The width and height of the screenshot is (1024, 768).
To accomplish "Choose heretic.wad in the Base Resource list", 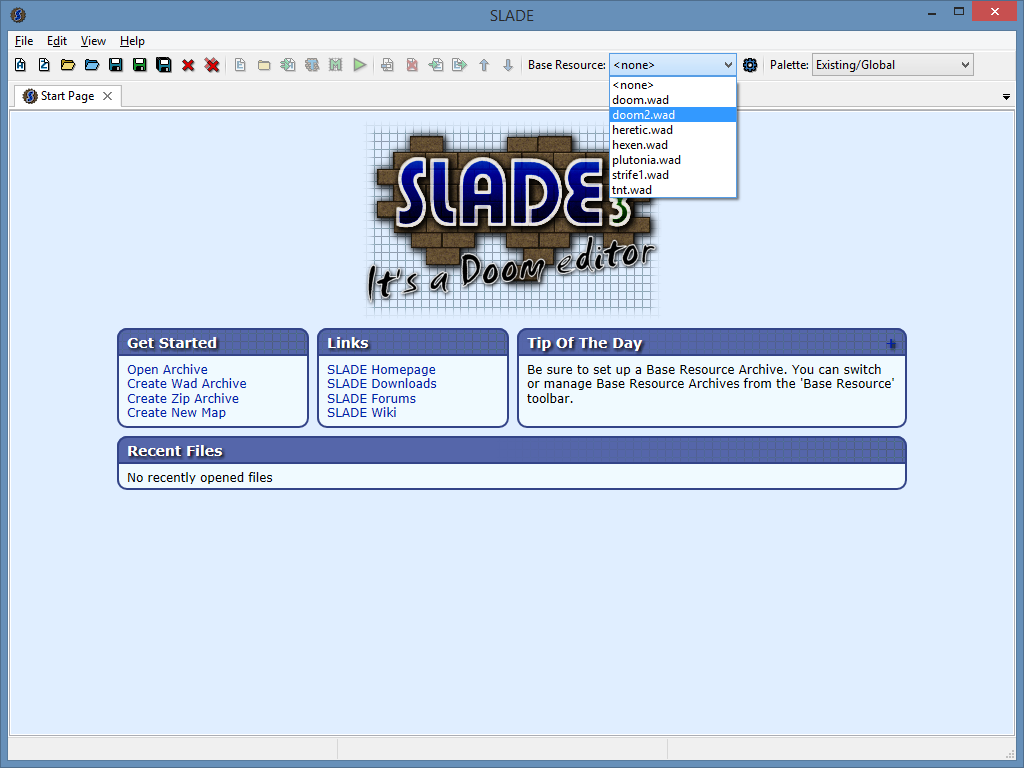I will 673,130.
